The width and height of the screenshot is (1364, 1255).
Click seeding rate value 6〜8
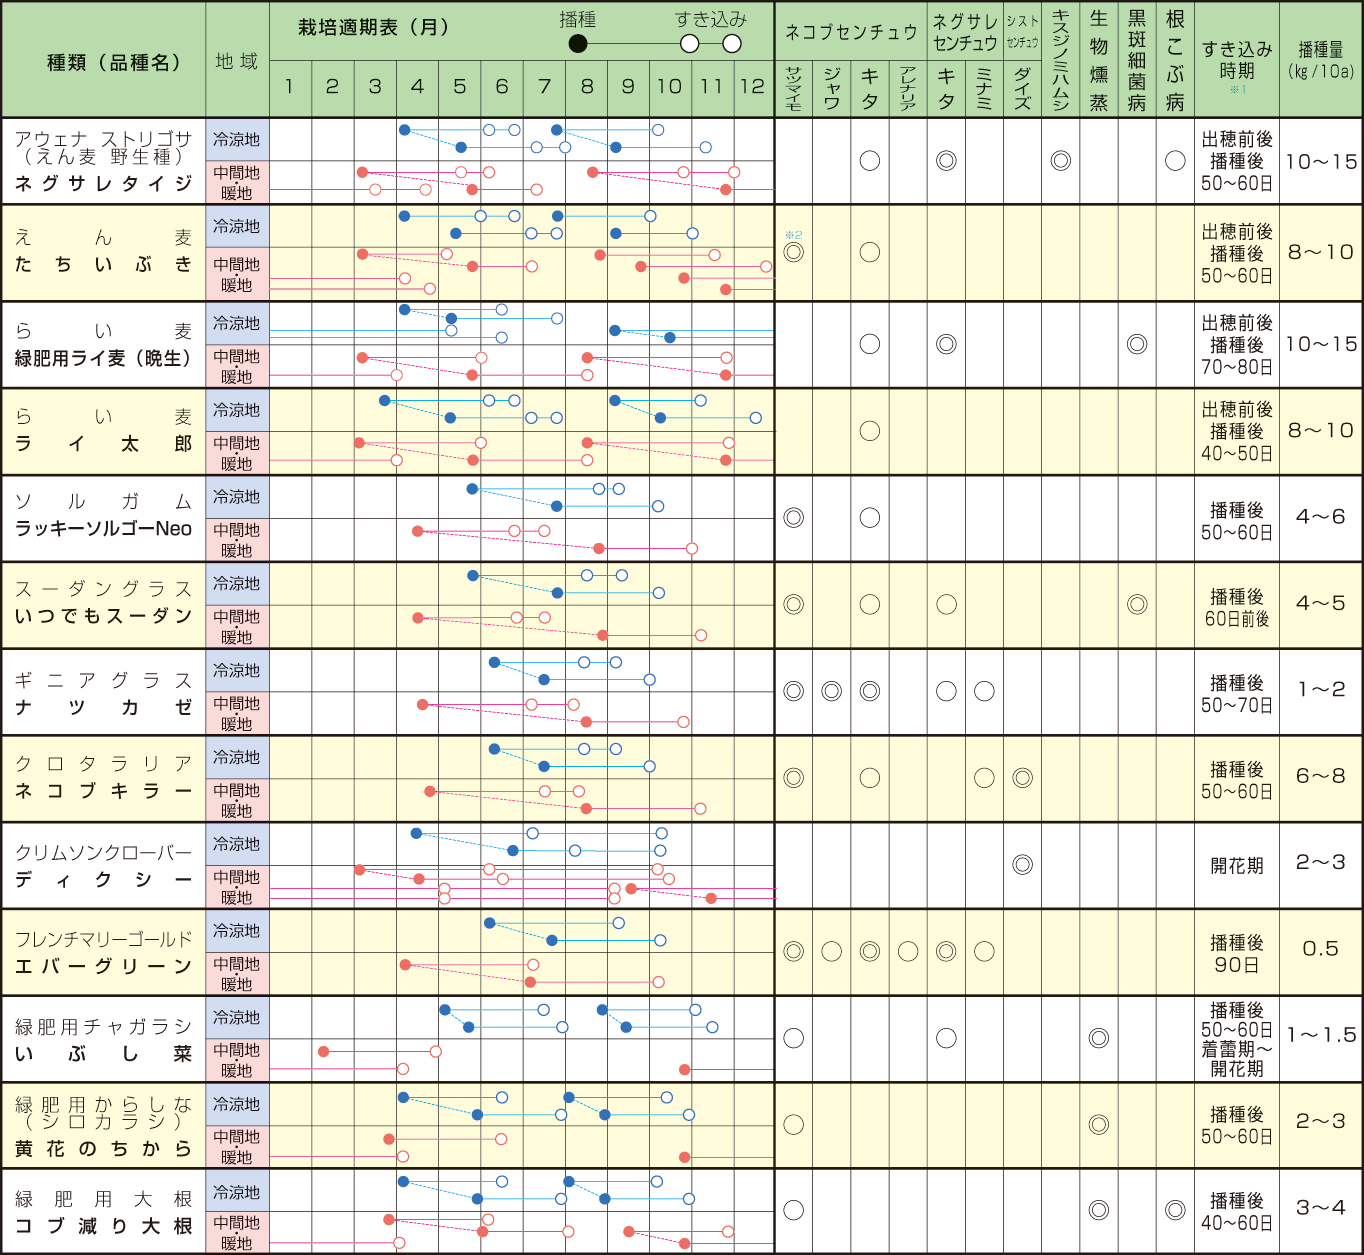point(1321,775)
